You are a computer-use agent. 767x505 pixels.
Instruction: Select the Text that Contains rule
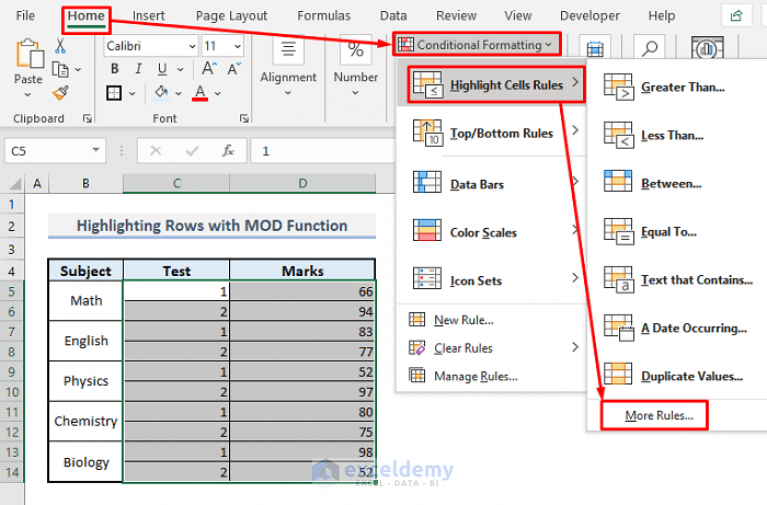pos(678,280)
